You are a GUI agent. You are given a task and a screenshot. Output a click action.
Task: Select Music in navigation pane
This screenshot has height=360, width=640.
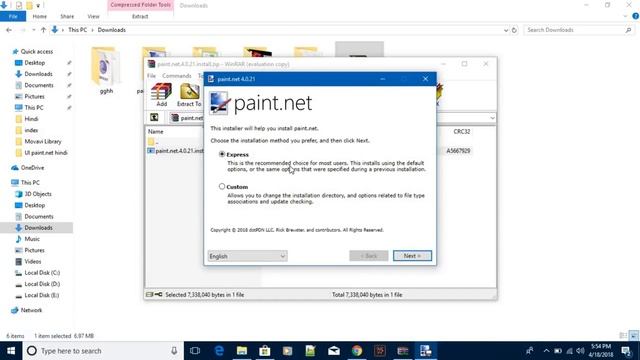(32, 239)
